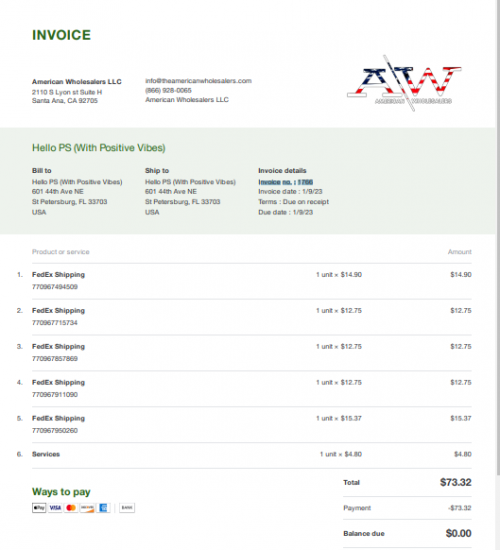500x550 pixels.
Task: Click the $12.75 amount in row 2
Action: (x=461, y=311)
